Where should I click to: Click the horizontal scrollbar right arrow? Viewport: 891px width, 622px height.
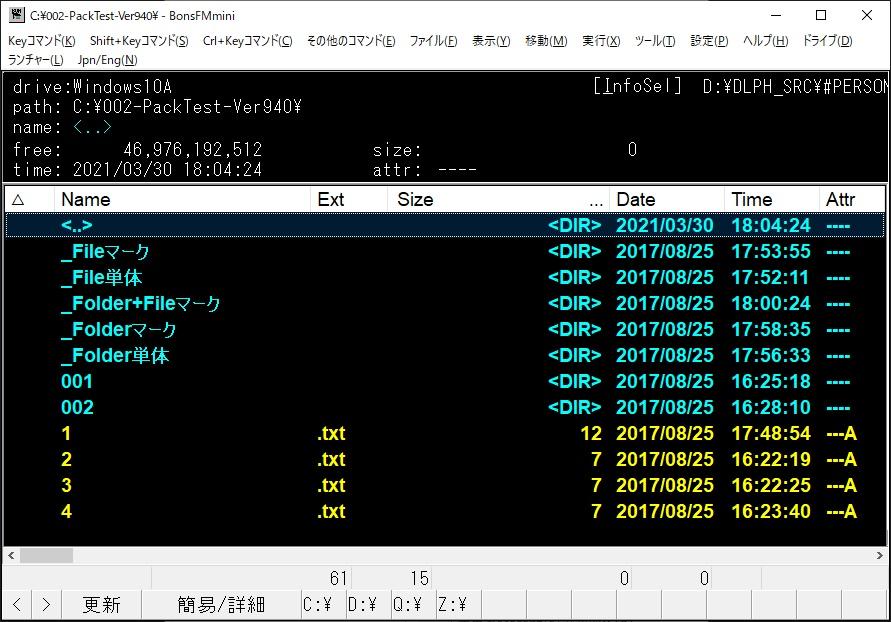(x=879, y=555)
